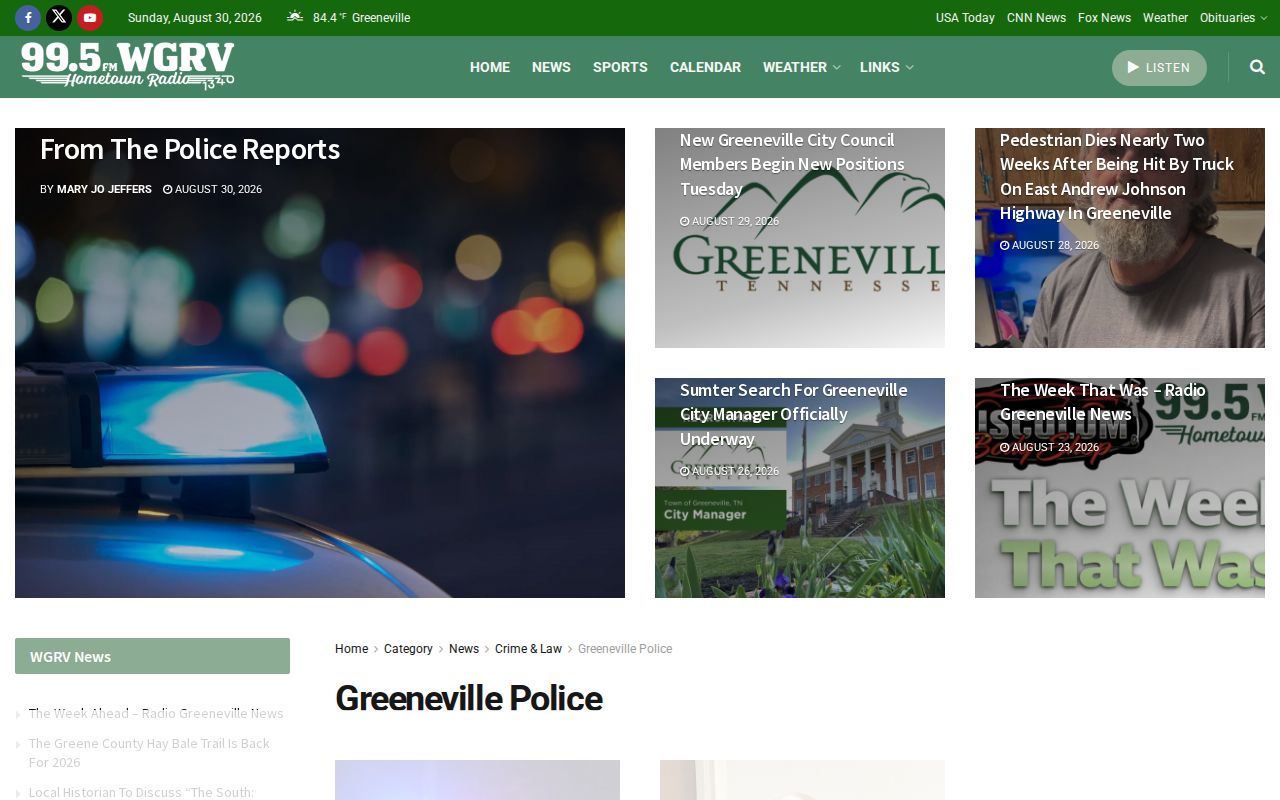The width and height of the screenshot is (1280, 800).
Task: Visit the USA Today link
Action: 965,18
